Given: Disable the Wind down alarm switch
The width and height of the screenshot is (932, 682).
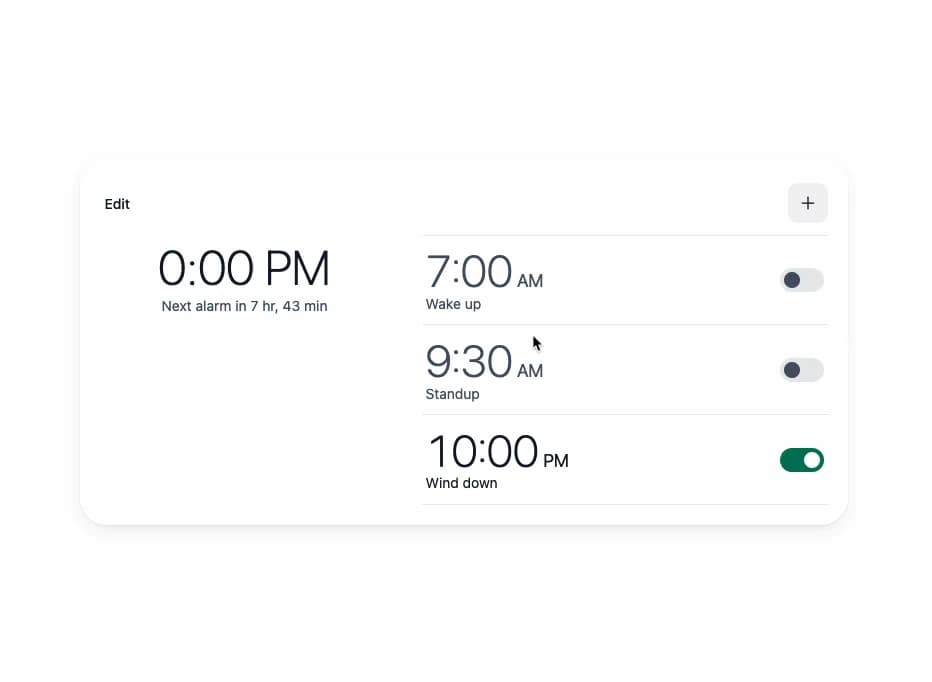Looking at the screenshot, I should pos(802,460).
